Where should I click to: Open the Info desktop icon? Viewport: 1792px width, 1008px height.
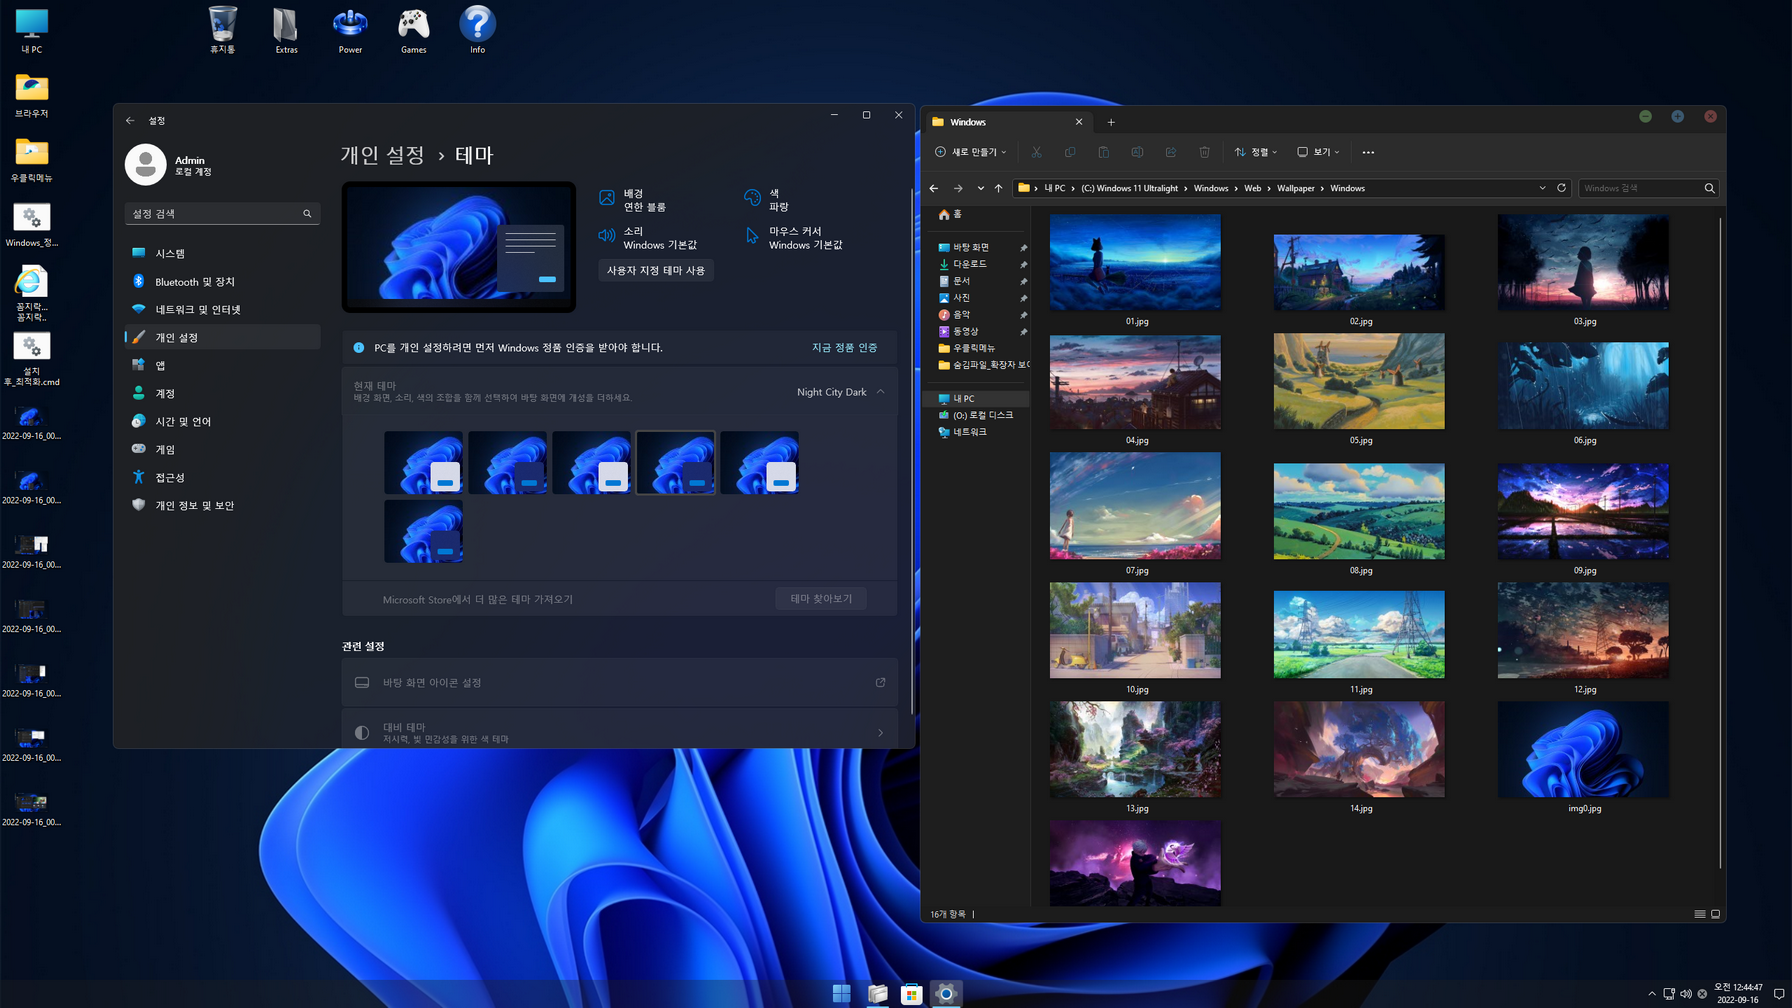478,30
